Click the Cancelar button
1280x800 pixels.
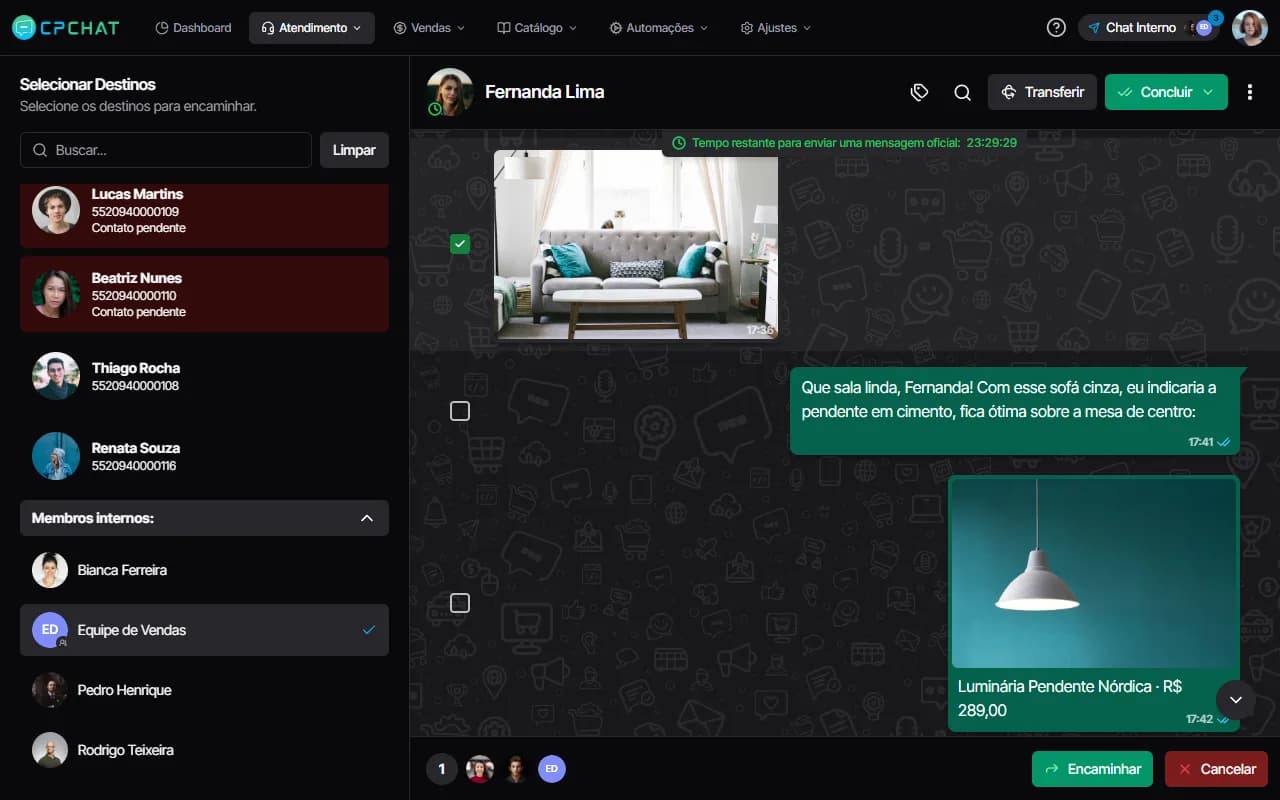1216,769
